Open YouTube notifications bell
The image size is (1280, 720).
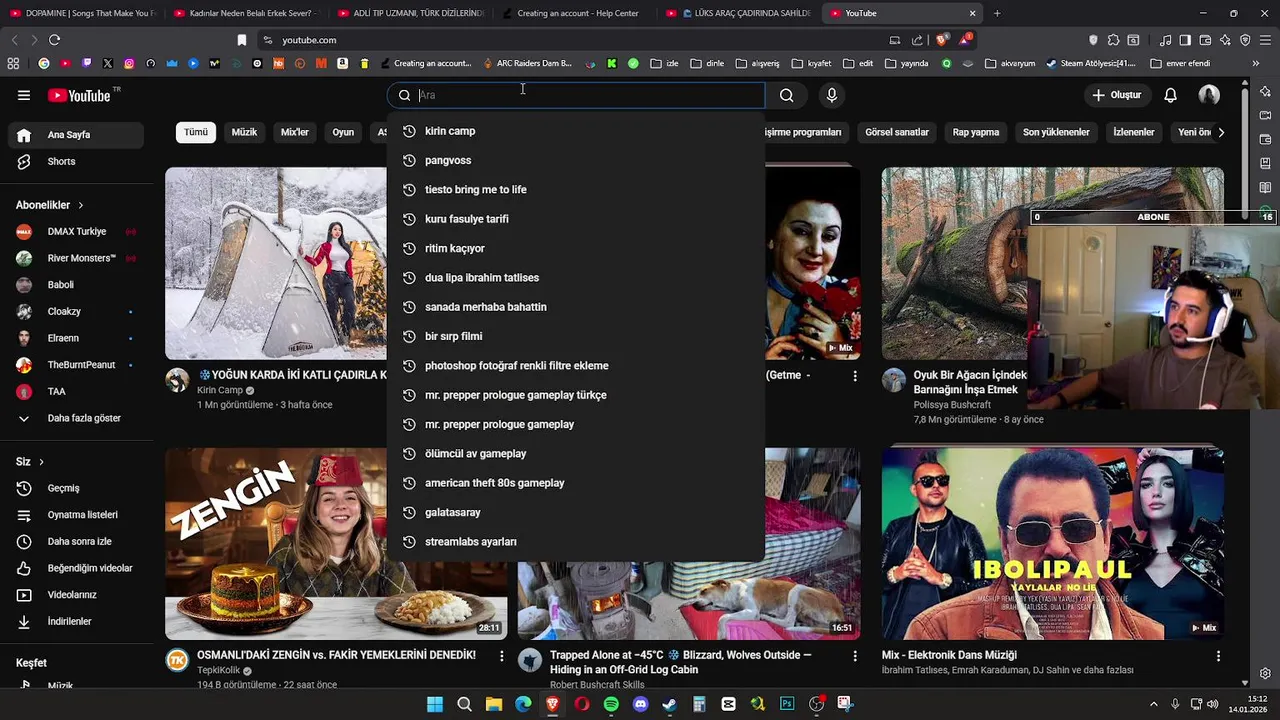pos(1170,95)
